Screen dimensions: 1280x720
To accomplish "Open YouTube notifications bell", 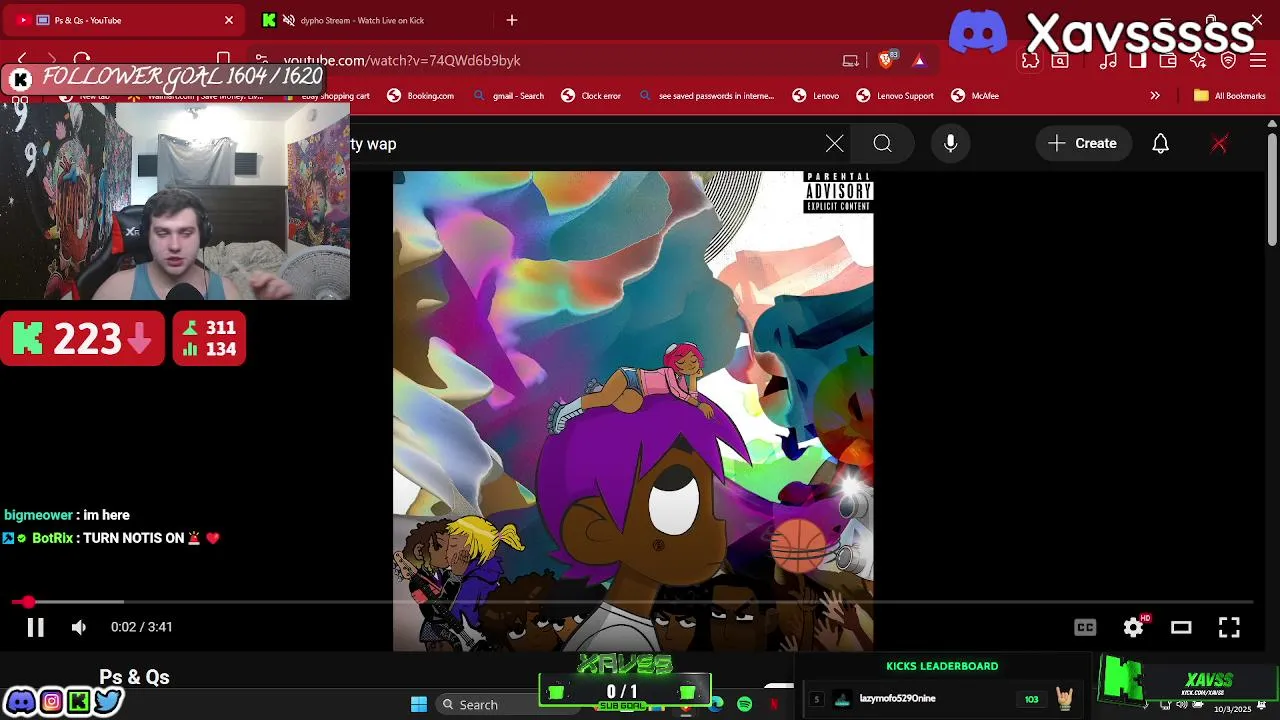I will click(x=1160, y=144).
